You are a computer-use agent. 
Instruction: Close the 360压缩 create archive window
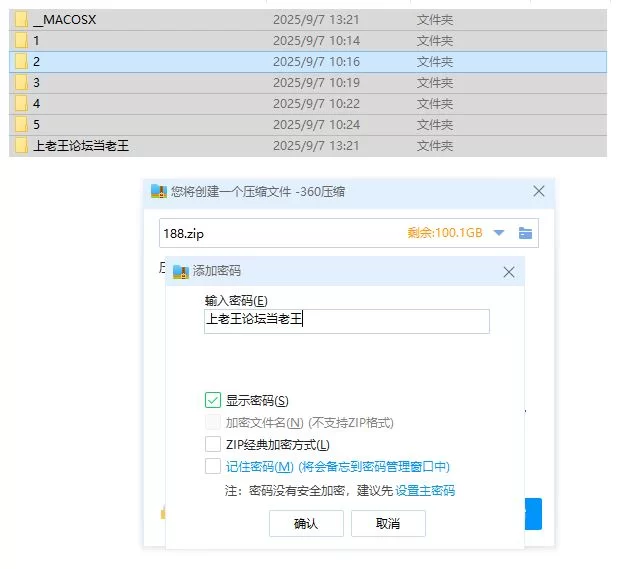539,191
